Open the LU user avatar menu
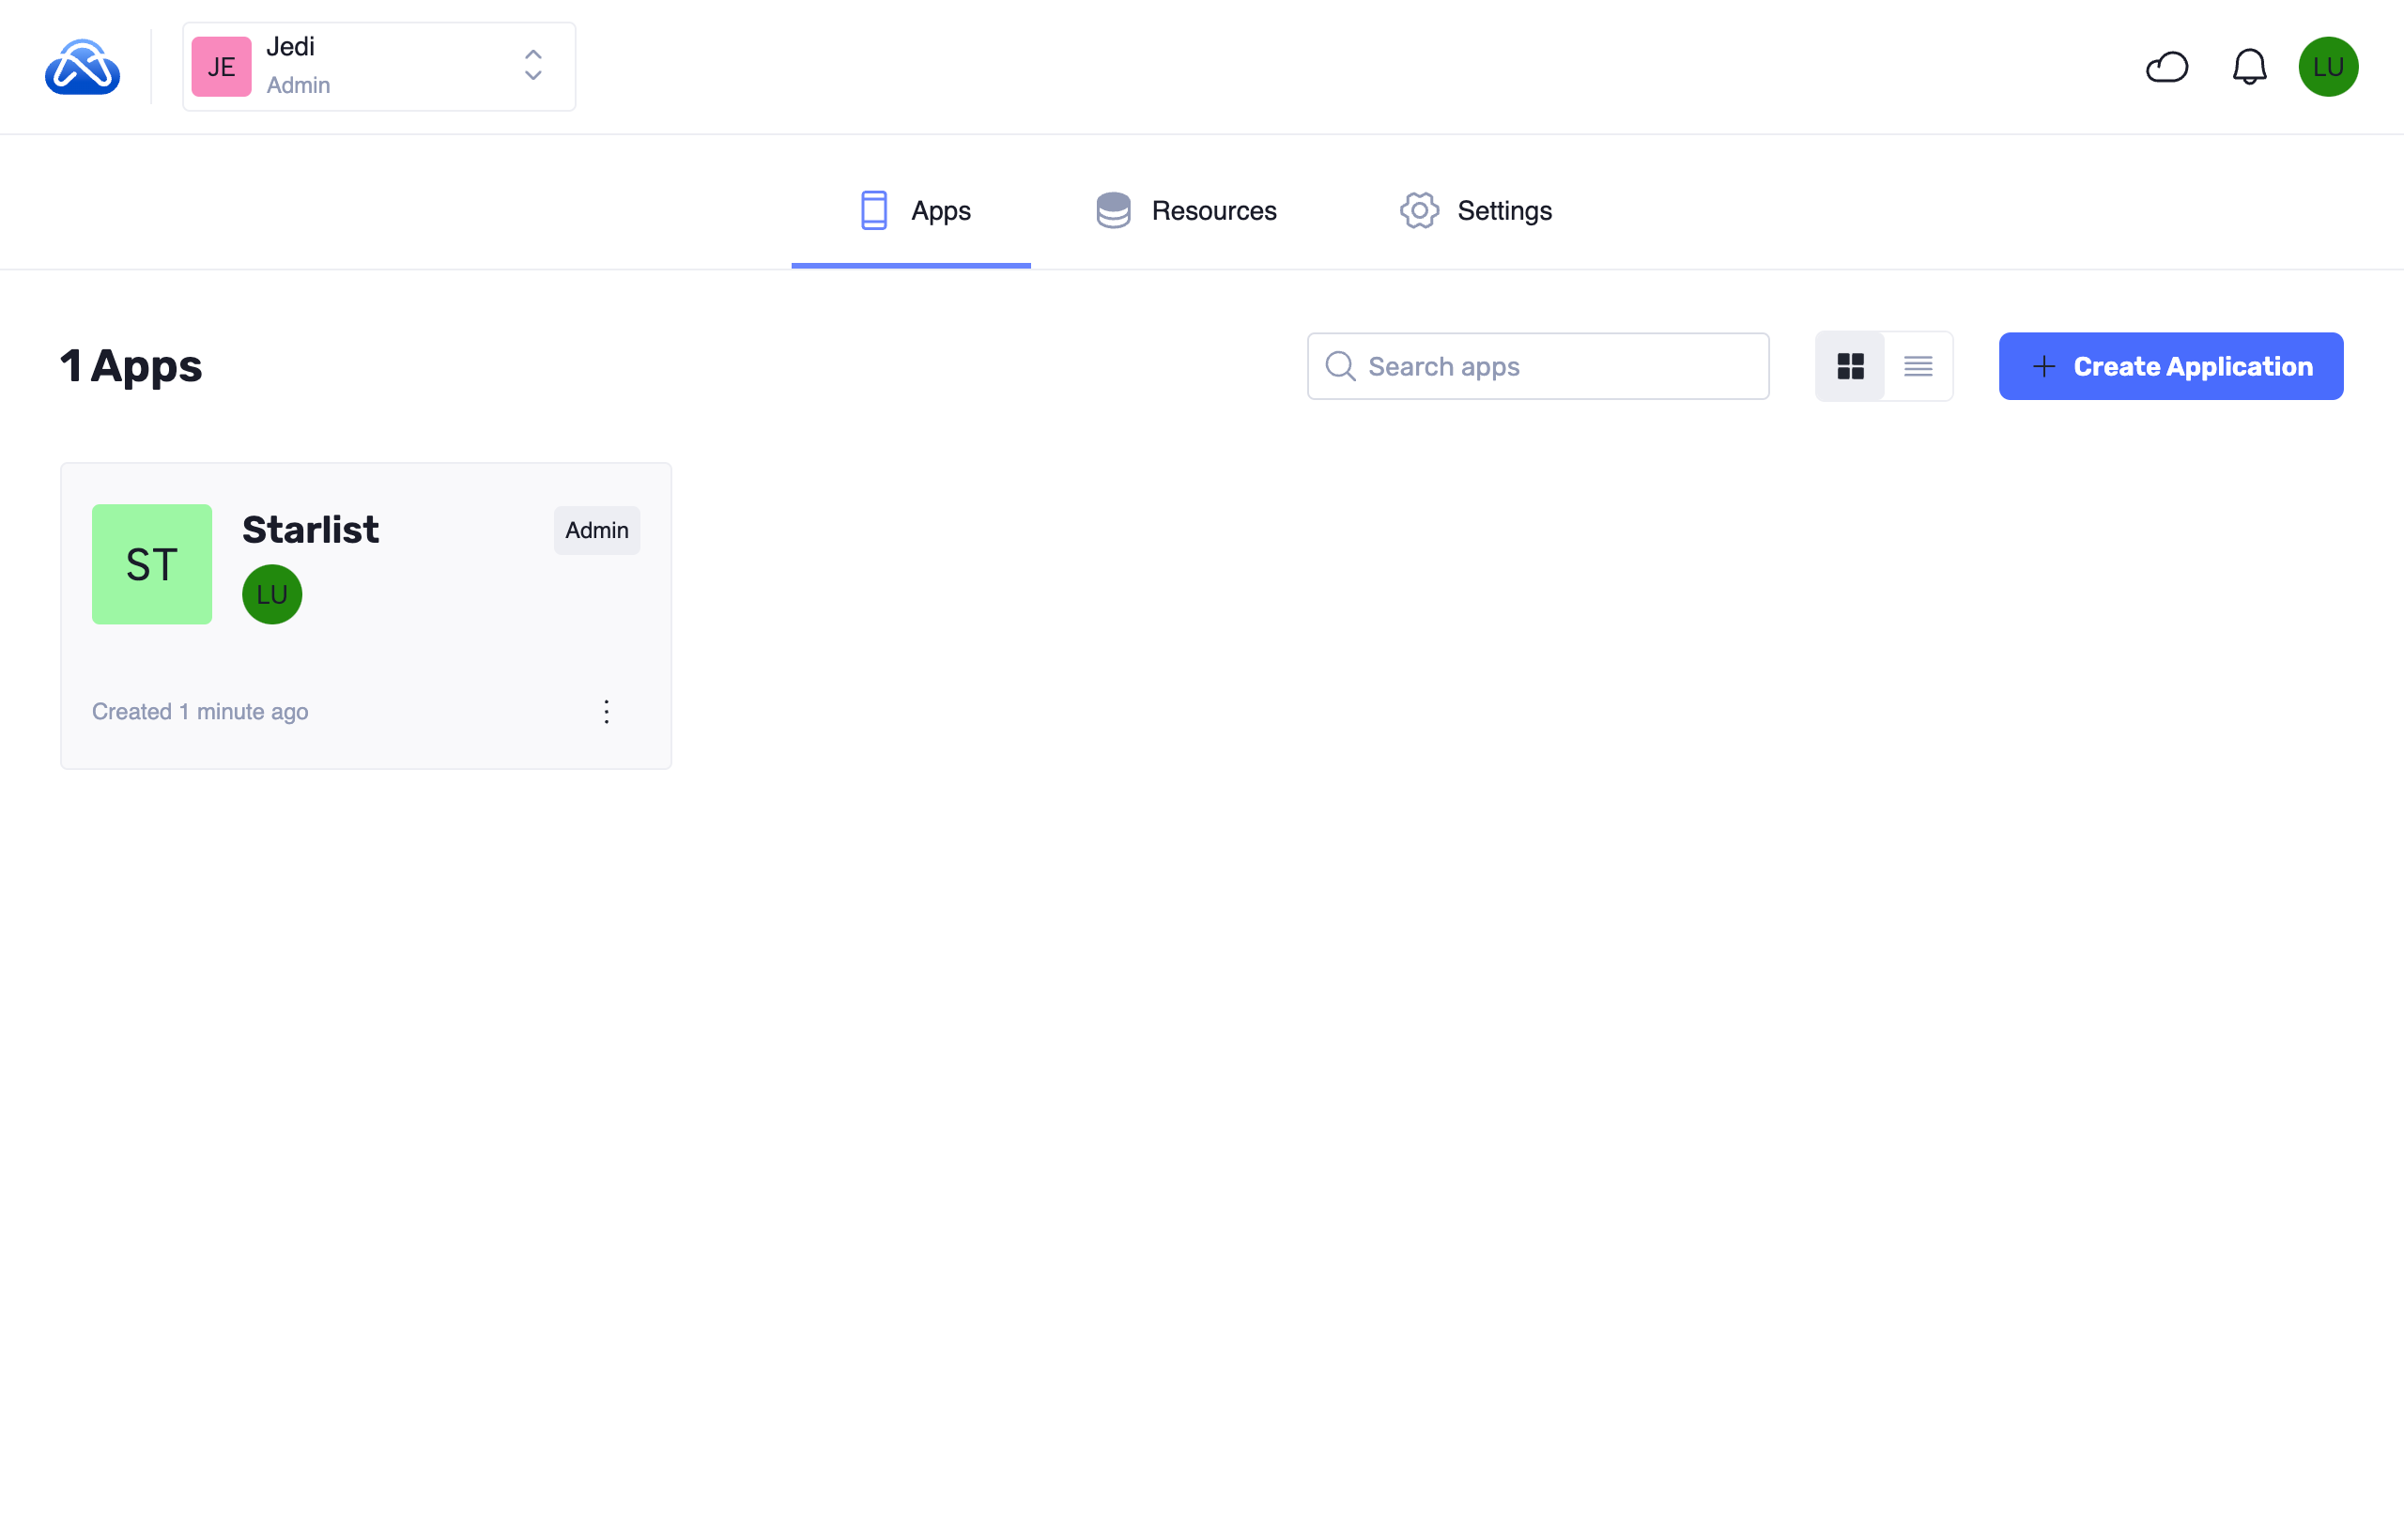 click(2327, 67)
